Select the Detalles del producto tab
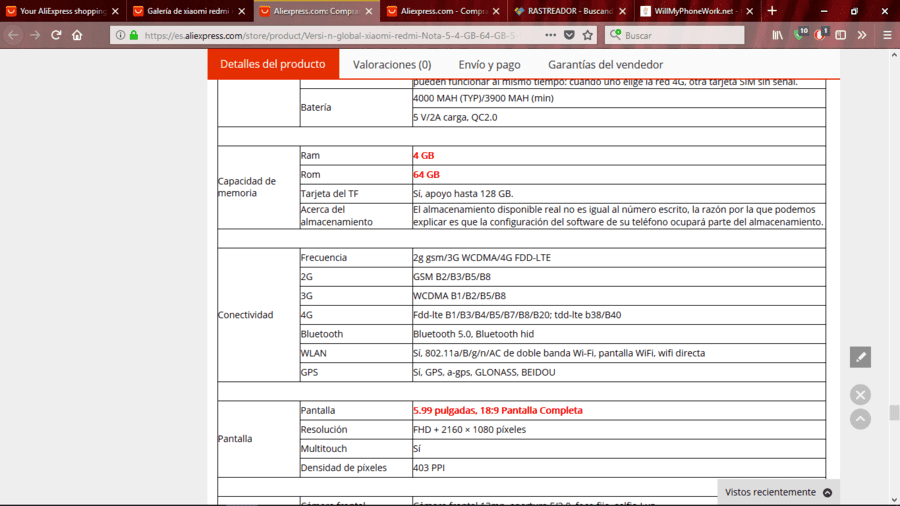 coord(273,64)
